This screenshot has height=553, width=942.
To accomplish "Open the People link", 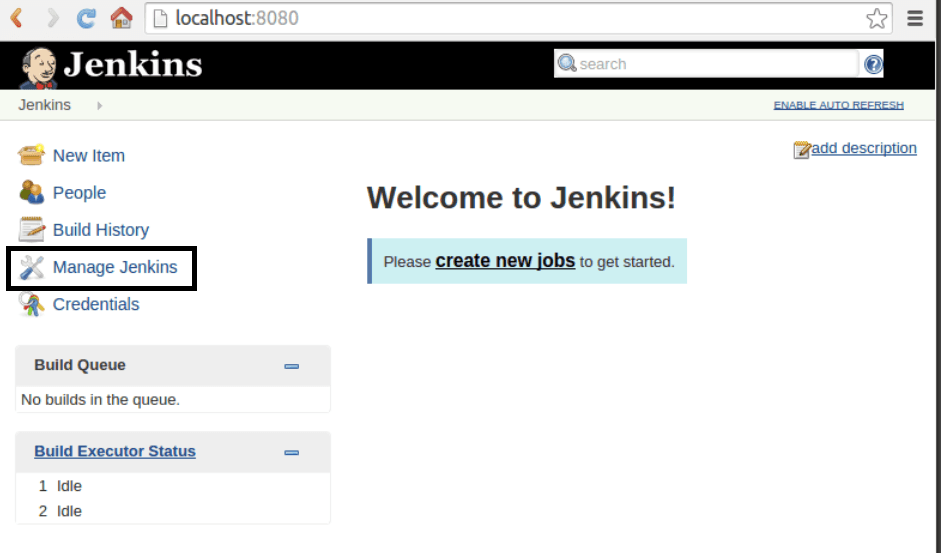I will point(79,193).
